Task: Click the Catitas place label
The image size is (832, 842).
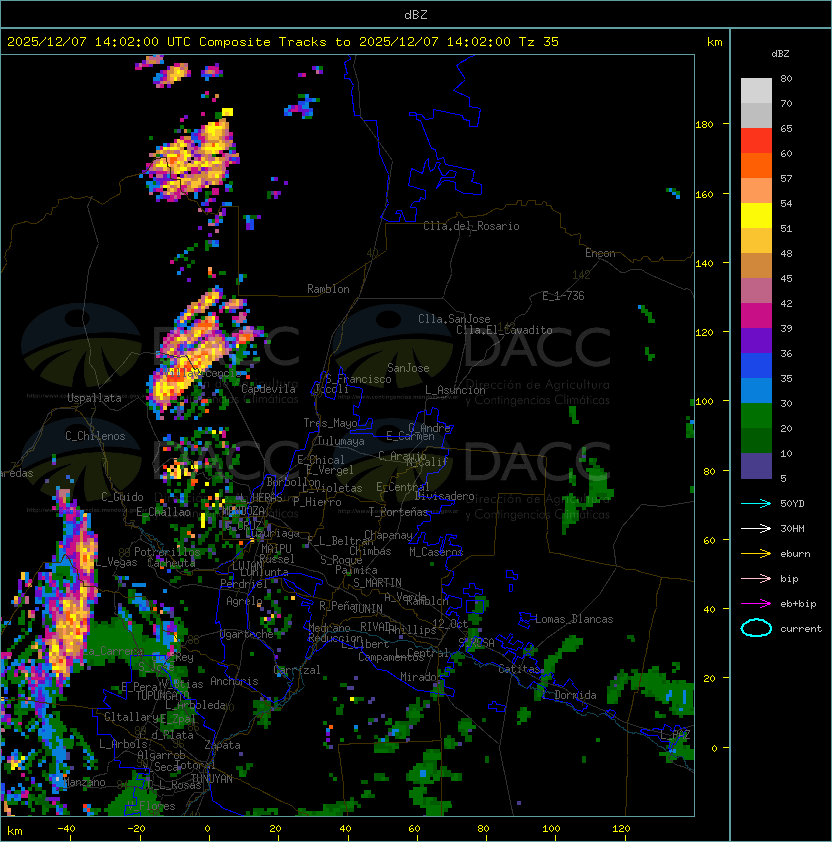Action: point(519,669)
